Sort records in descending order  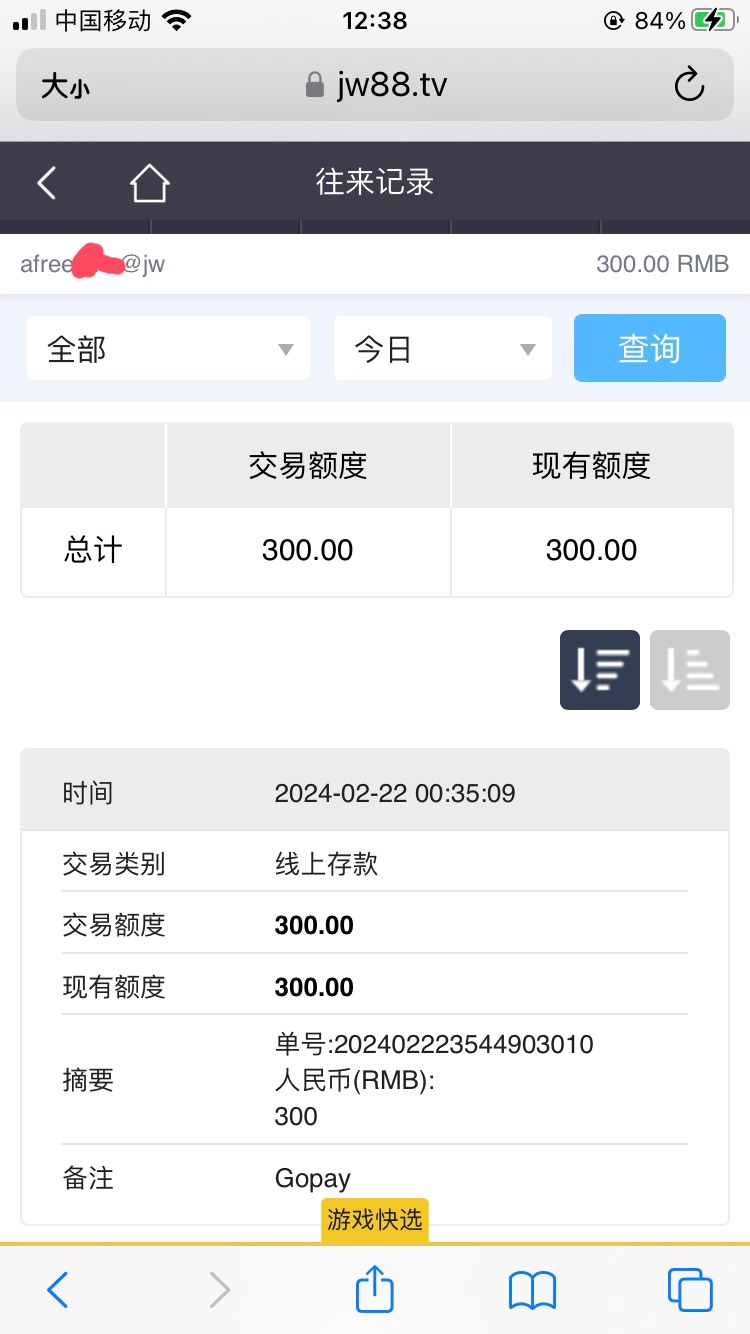coord(599,670)
